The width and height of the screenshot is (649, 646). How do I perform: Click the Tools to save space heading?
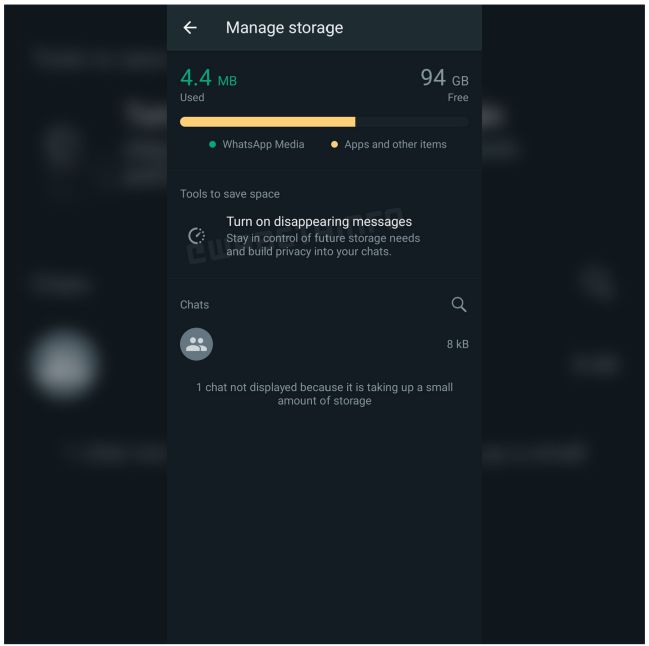pos(230,194)
